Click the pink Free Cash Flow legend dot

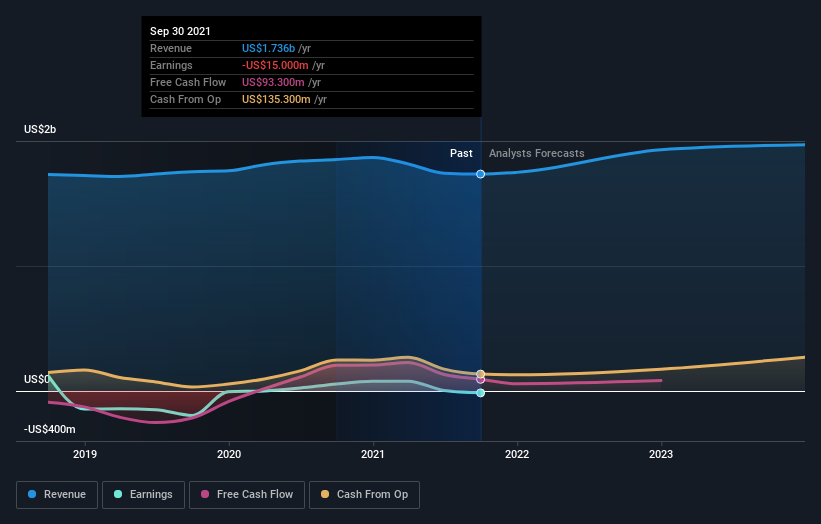(x=205, y=494)
